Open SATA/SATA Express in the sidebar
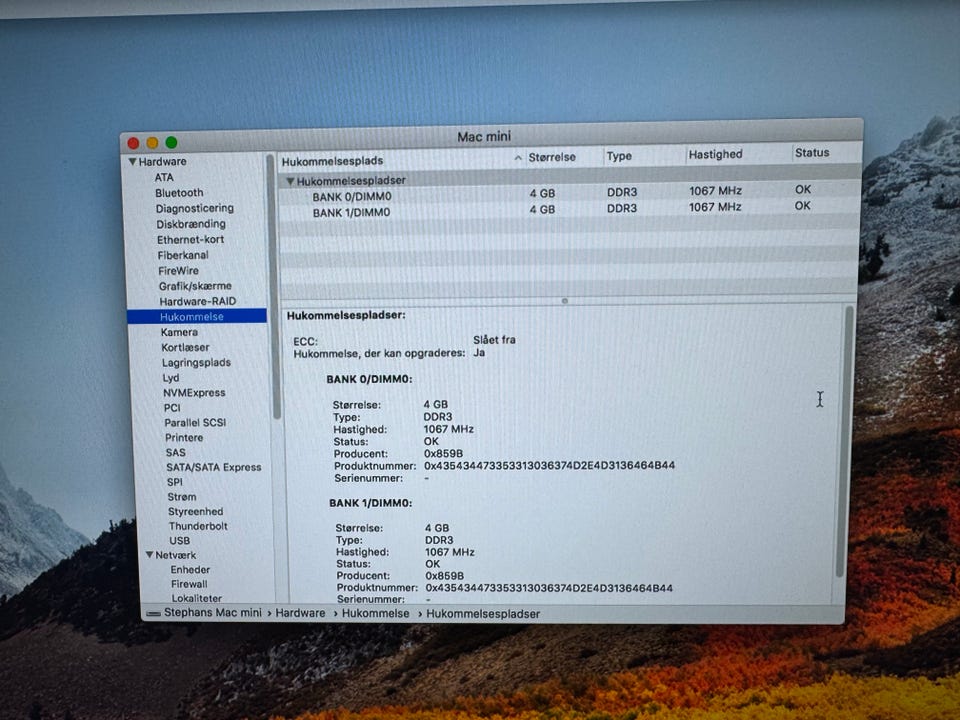 pyautogui.click(x=214, y=467)
